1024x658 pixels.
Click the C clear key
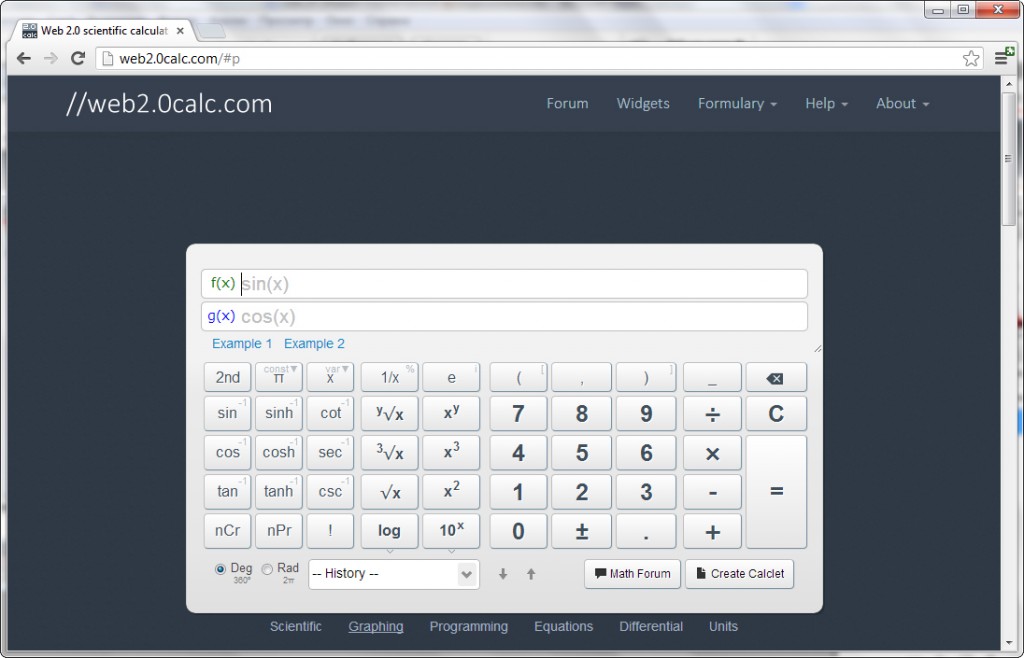[x=776, y=413]
